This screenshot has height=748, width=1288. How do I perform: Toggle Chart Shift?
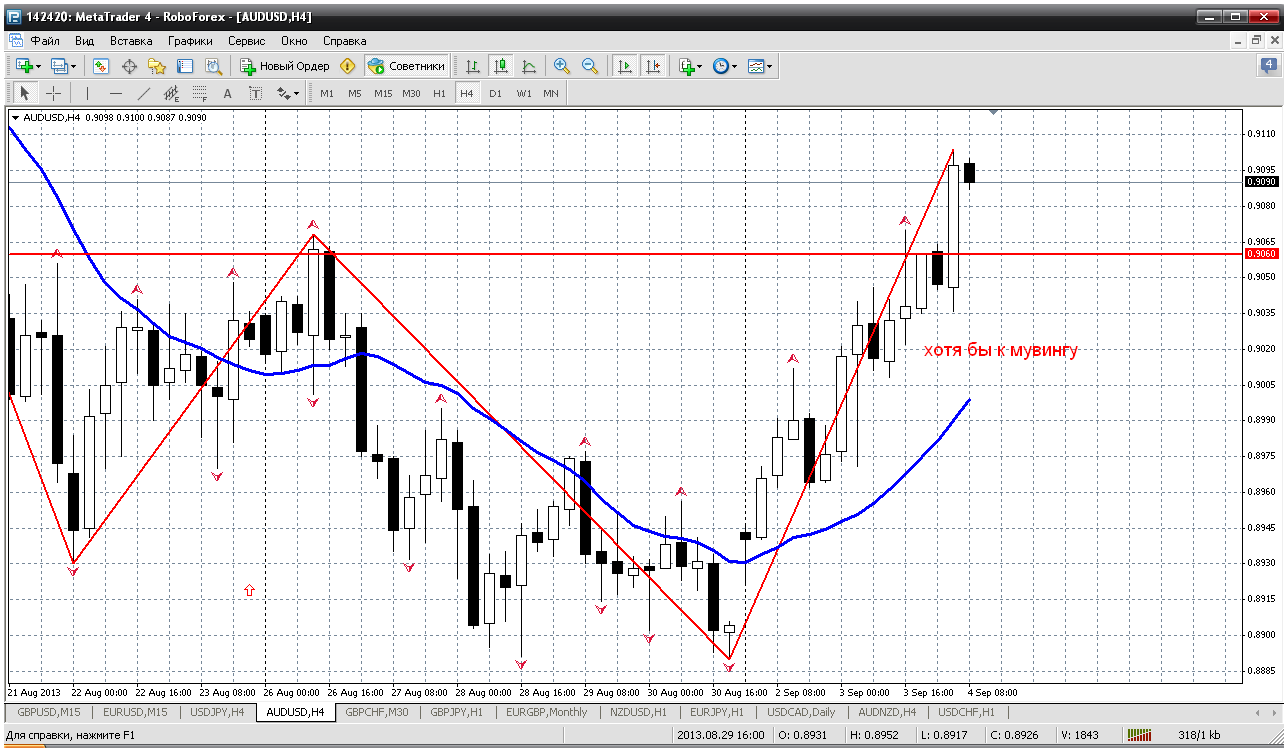click(653, 66)
